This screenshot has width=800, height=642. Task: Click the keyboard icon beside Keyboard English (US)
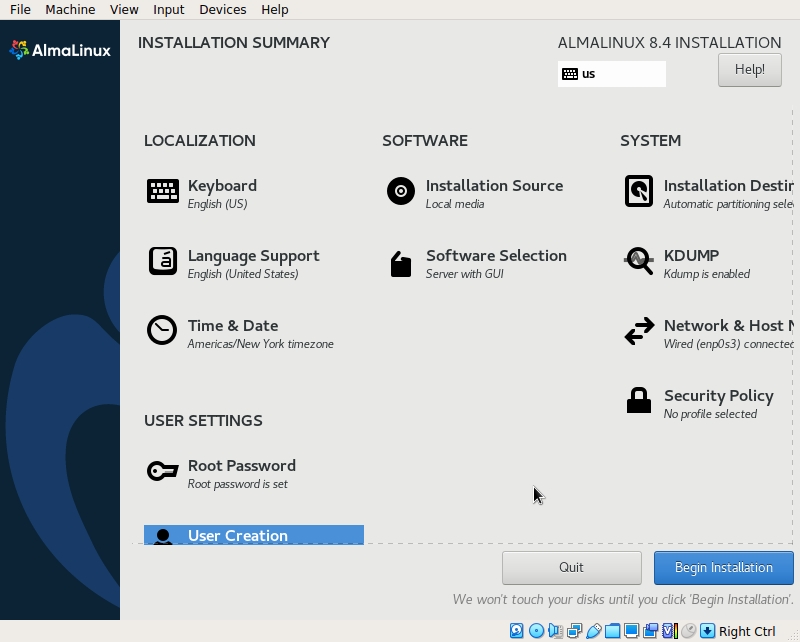163,191
